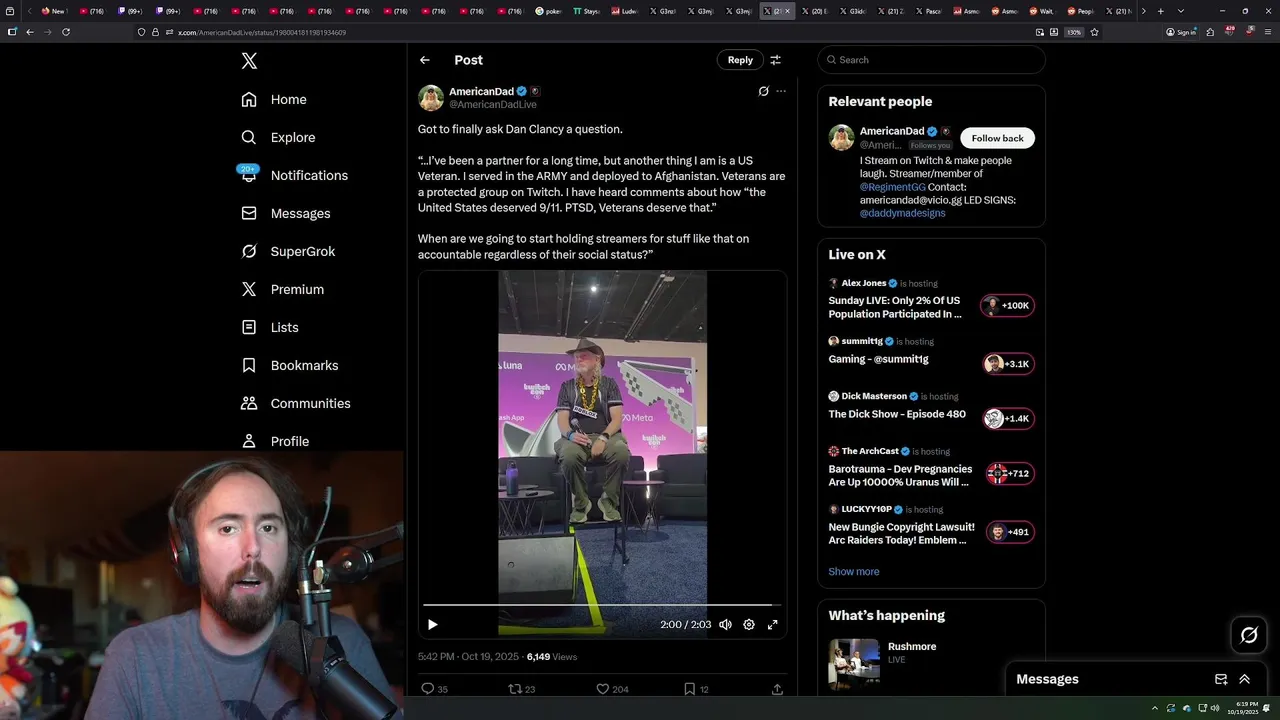1280x720 pixels.
Task: Click browser Sign in button
Action: (x=1181, y=32)
